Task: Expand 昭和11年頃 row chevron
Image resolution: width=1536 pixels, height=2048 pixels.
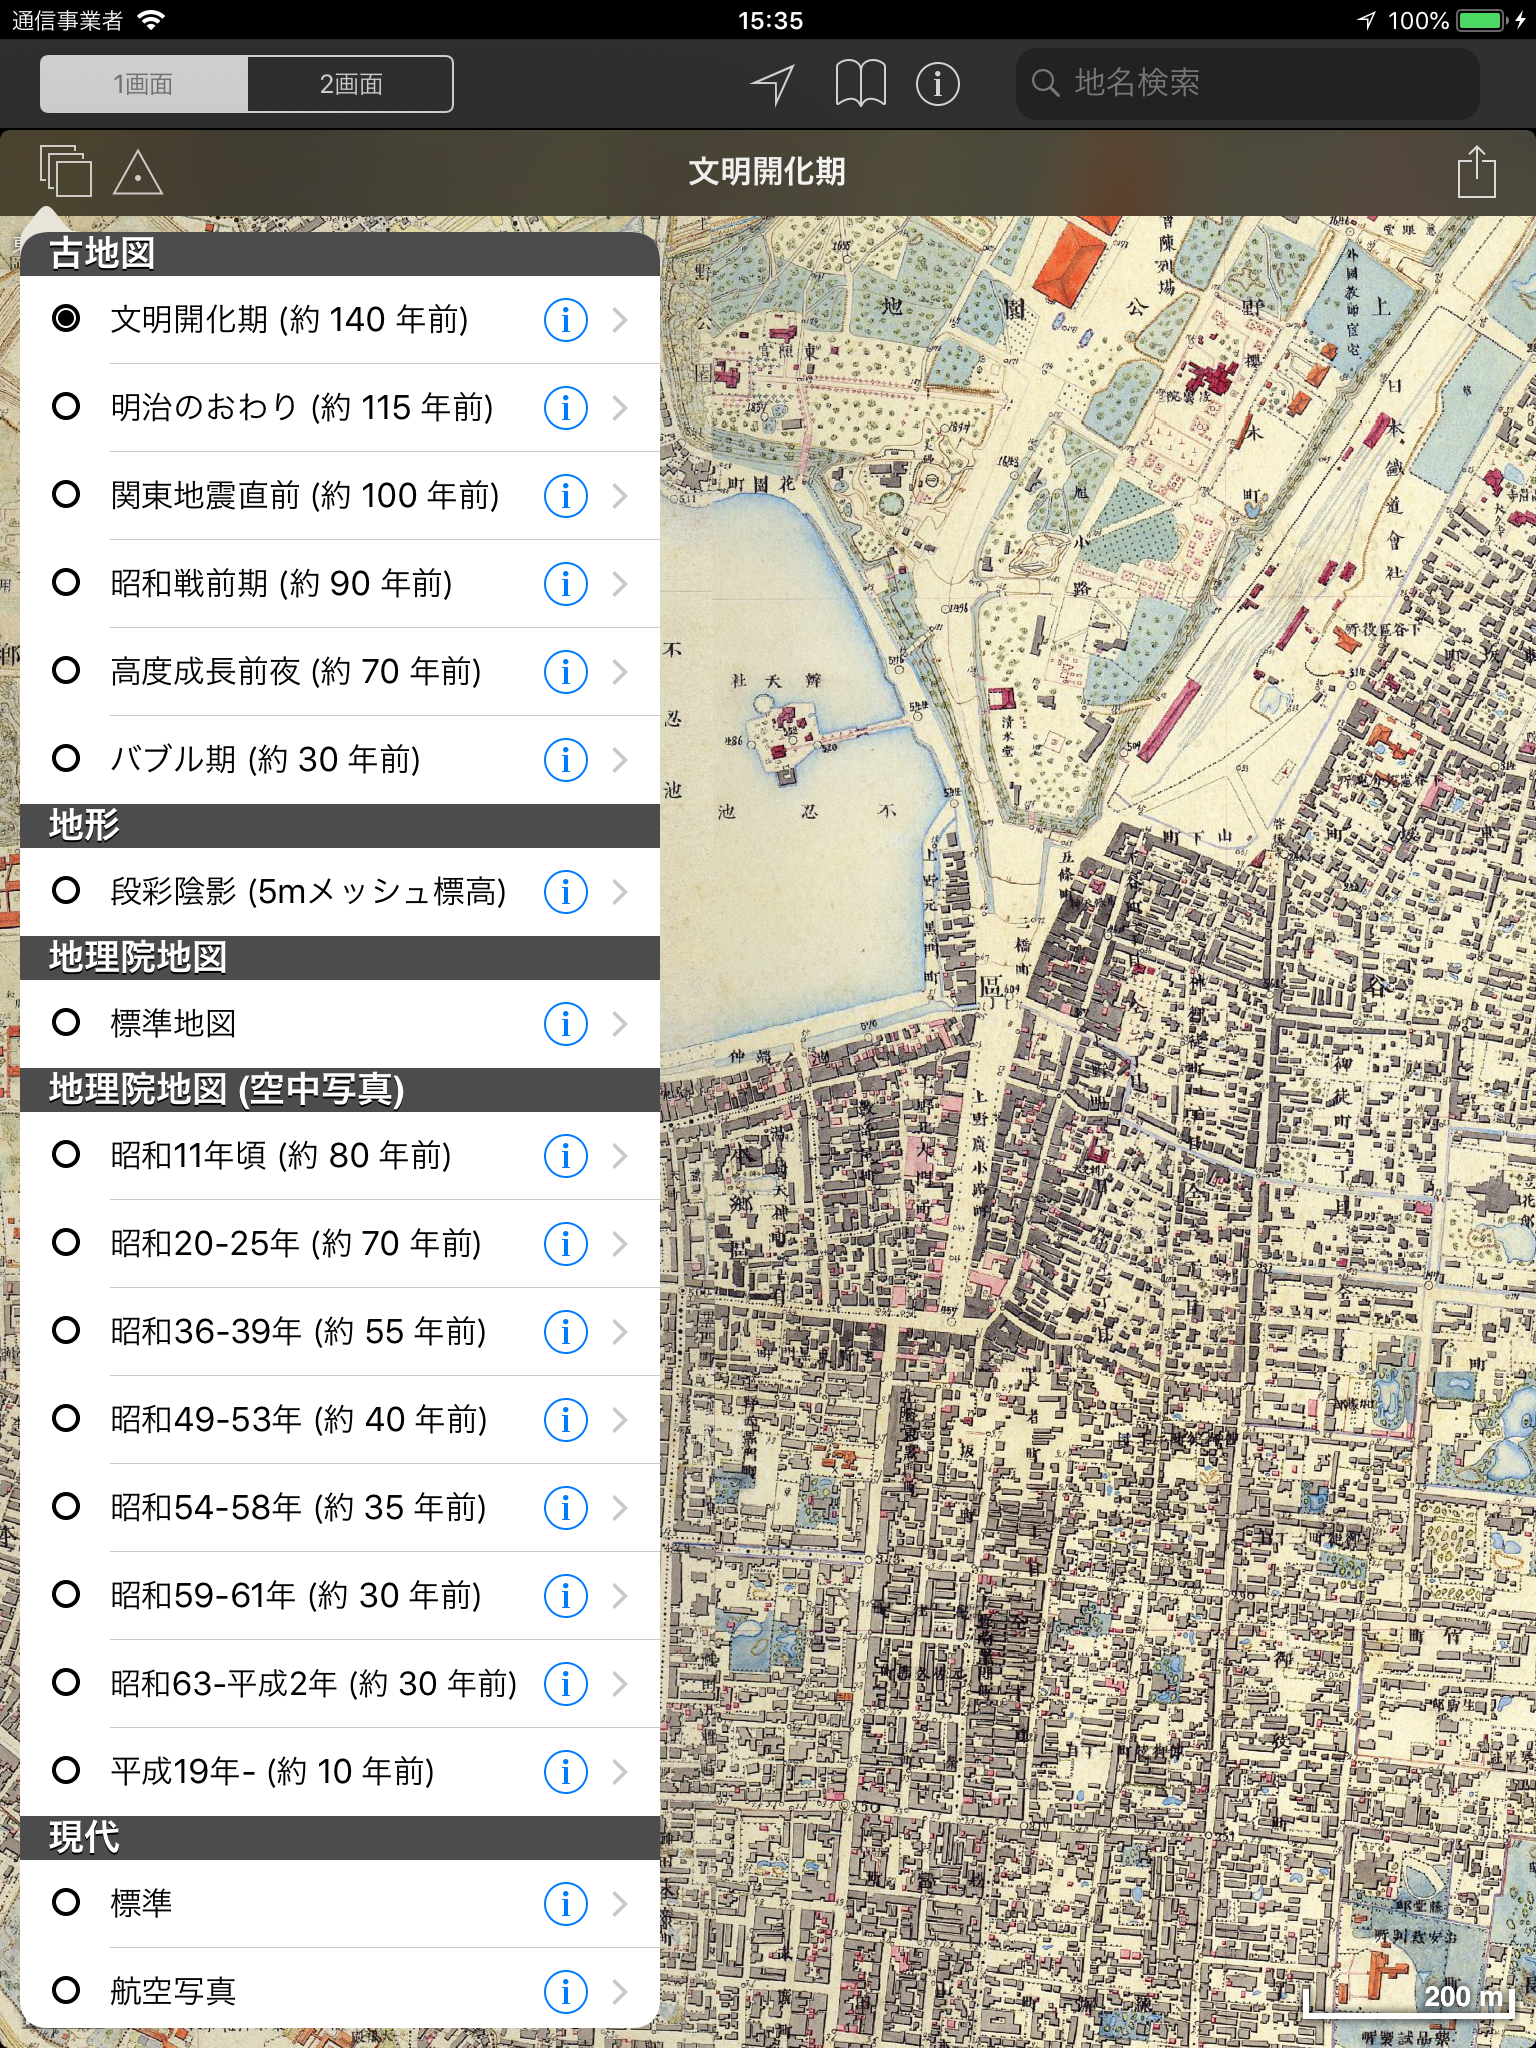Action: (x=620, y=1156)
